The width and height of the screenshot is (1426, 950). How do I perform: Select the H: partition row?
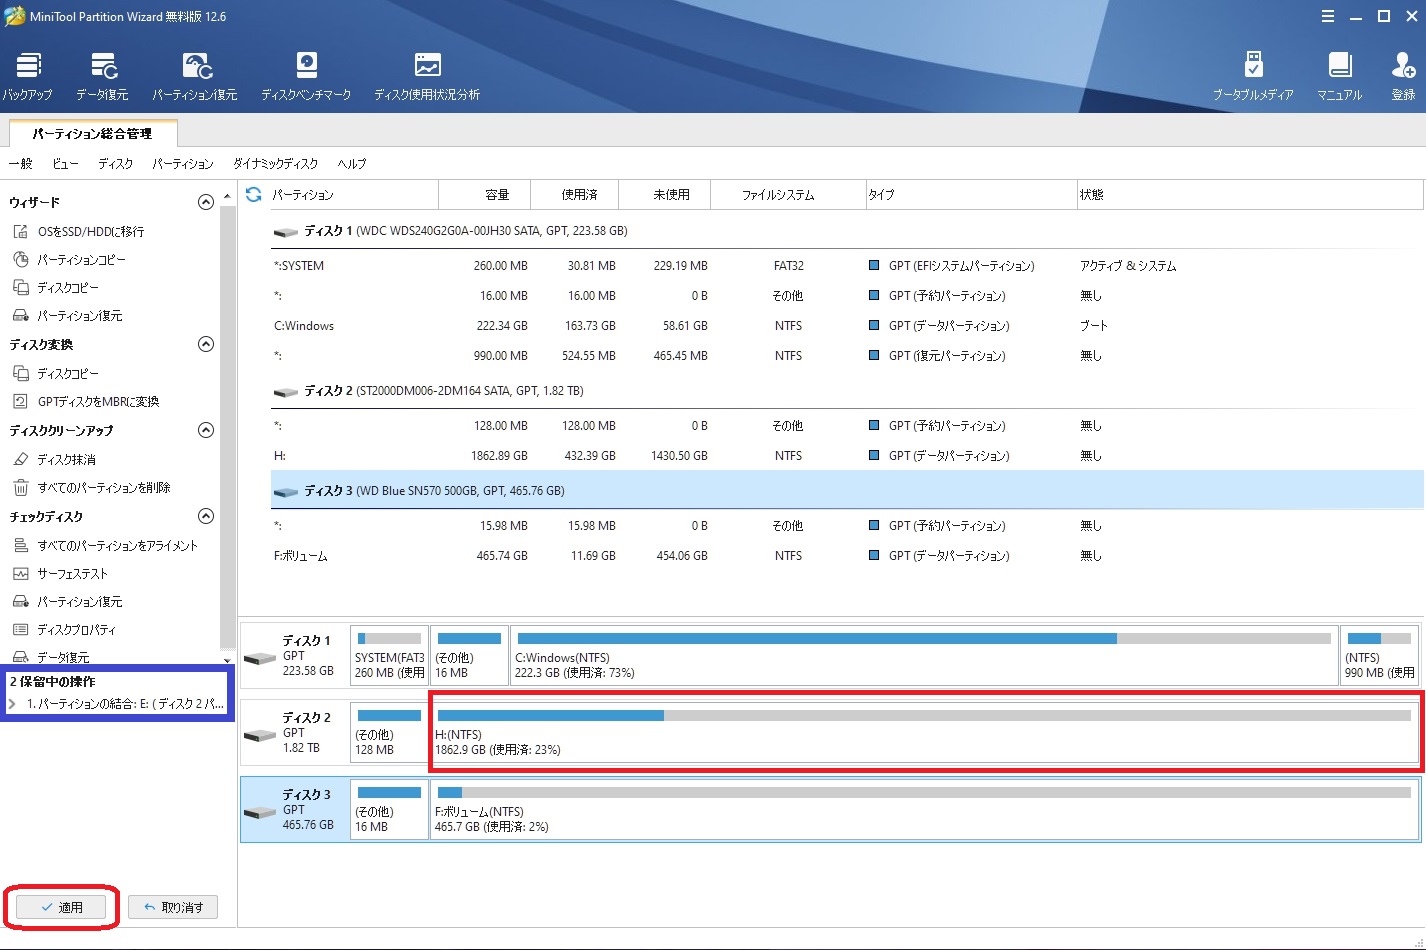(846, 456)
